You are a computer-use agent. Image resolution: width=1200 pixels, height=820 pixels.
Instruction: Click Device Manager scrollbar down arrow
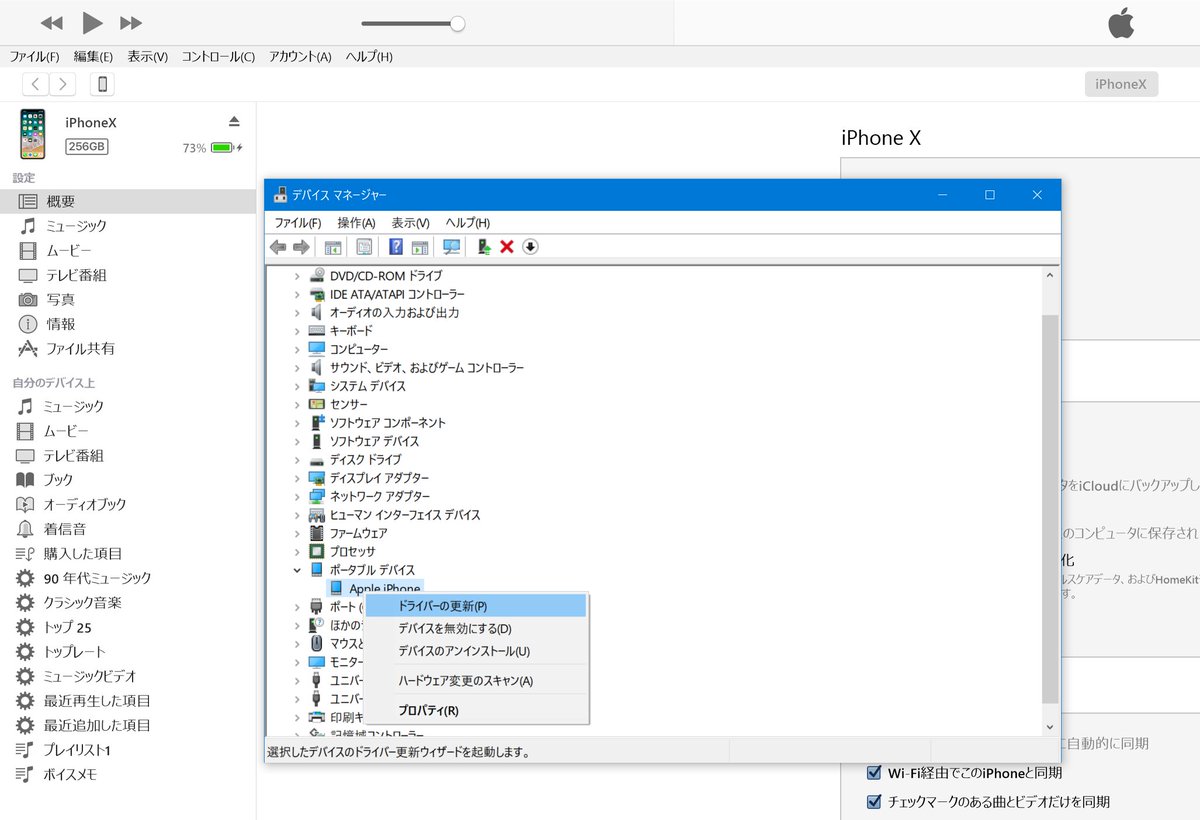coord(1050,727)
